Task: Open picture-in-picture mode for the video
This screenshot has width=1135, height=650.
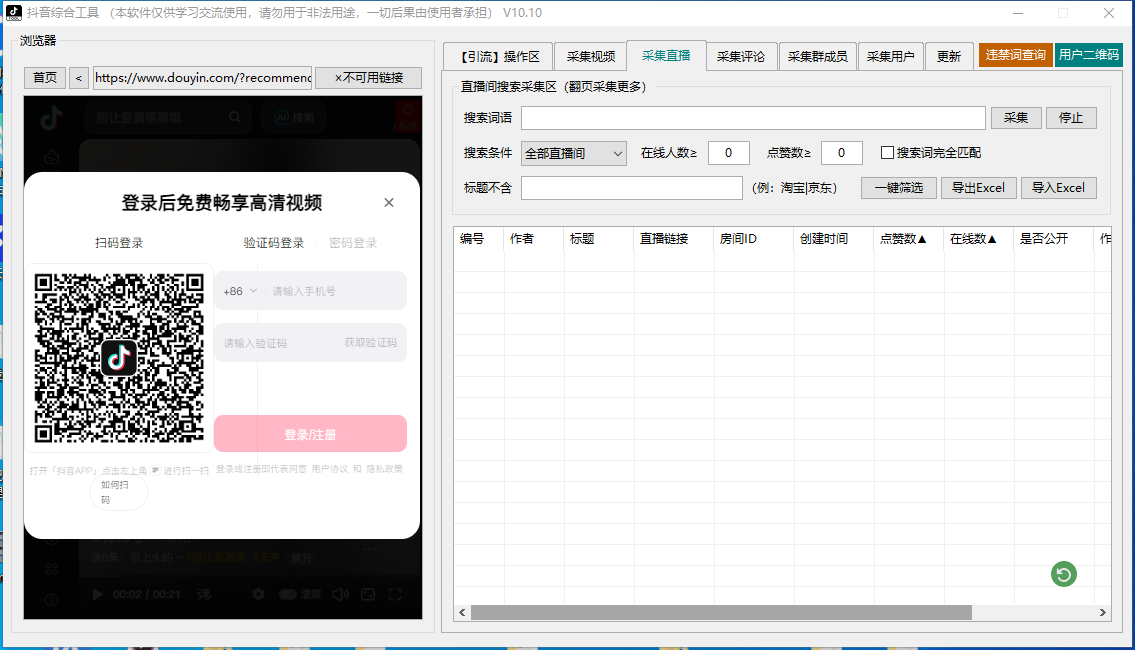Action: point(369,594)
